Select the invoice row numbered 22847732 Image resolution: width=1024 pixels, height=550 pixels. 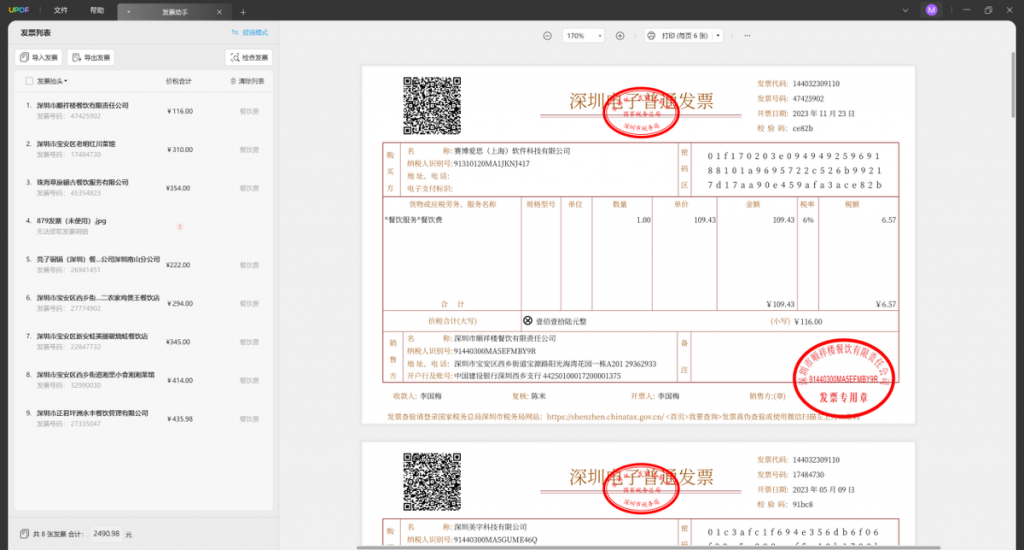click(x=144, y=342)
